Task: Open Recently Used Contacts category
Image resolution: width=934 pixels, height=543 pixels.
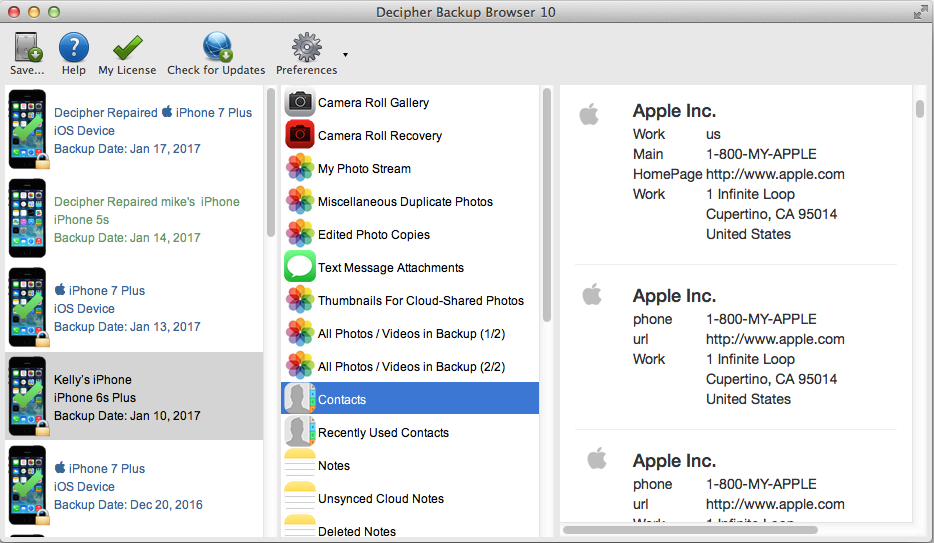Action: 383,433
